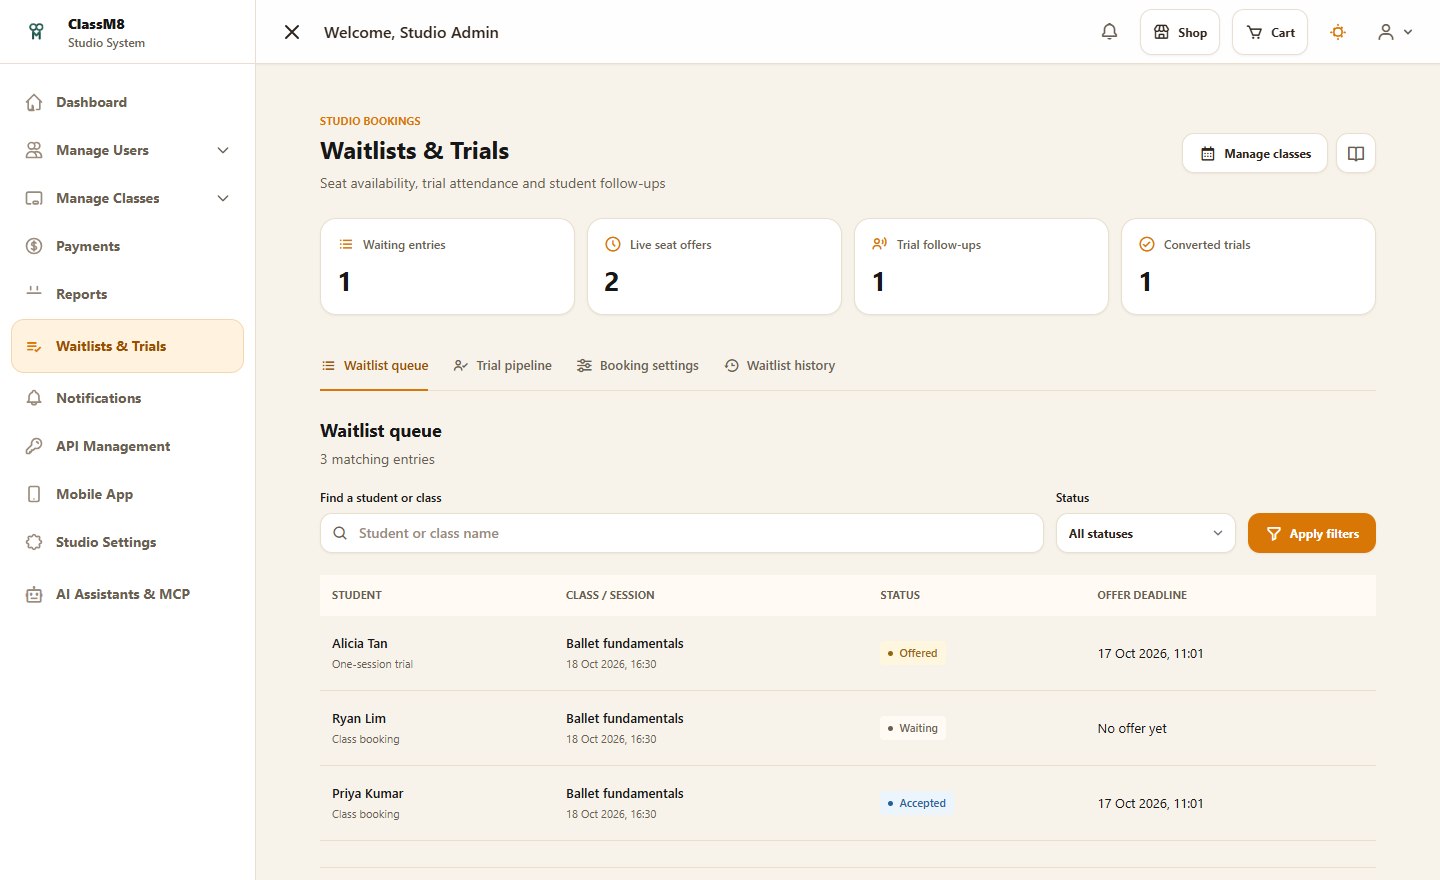Open Waitlists & Trials in the sidebar

click(128, 346)
